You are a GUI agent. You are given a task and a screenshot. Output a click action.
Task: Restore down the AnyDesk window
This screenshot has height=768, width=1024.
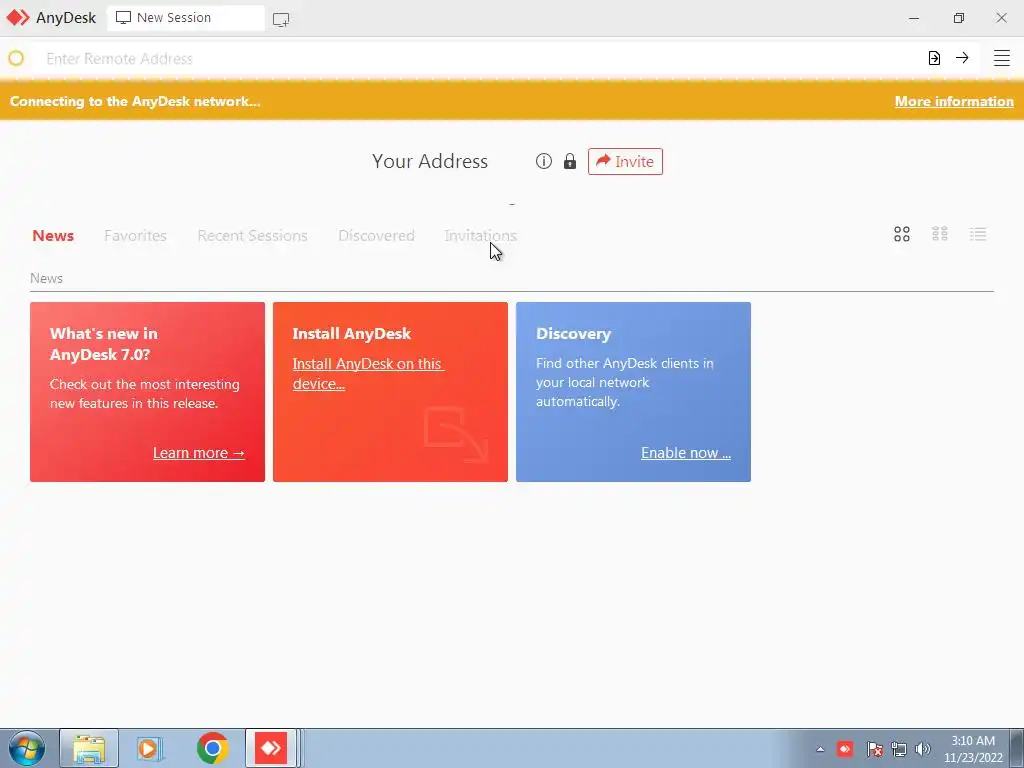[958, 18]
